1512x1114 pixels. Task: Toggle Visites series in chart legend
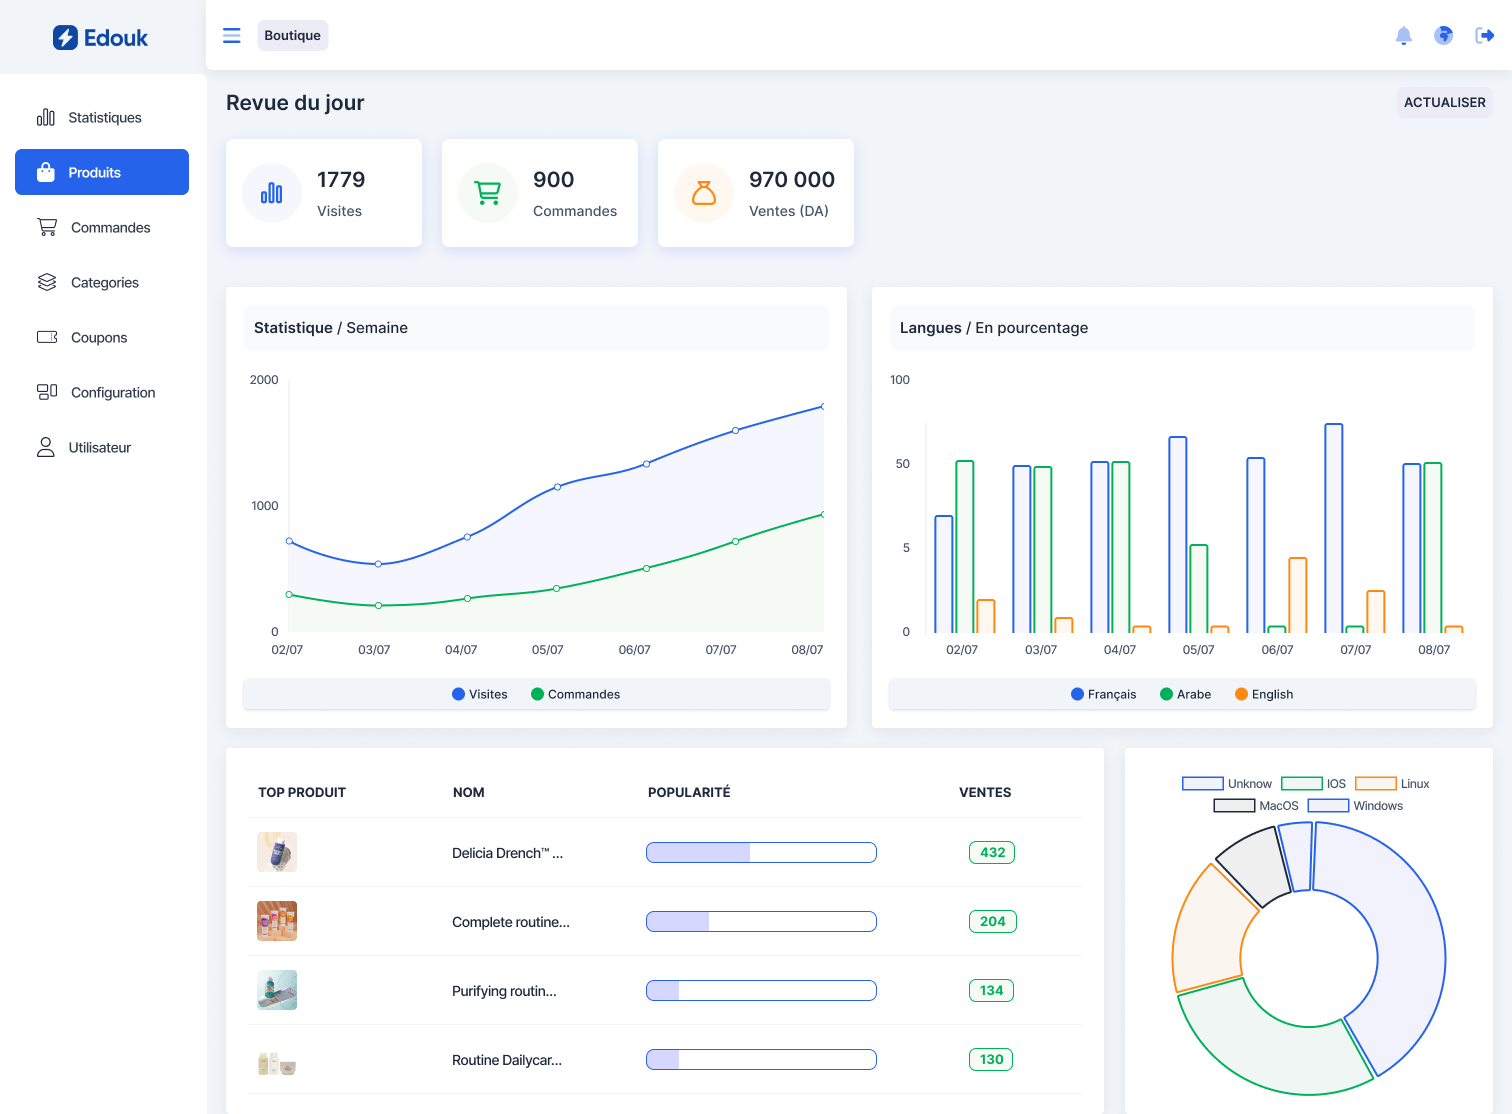pyautogui.click(x=479, y=694)
